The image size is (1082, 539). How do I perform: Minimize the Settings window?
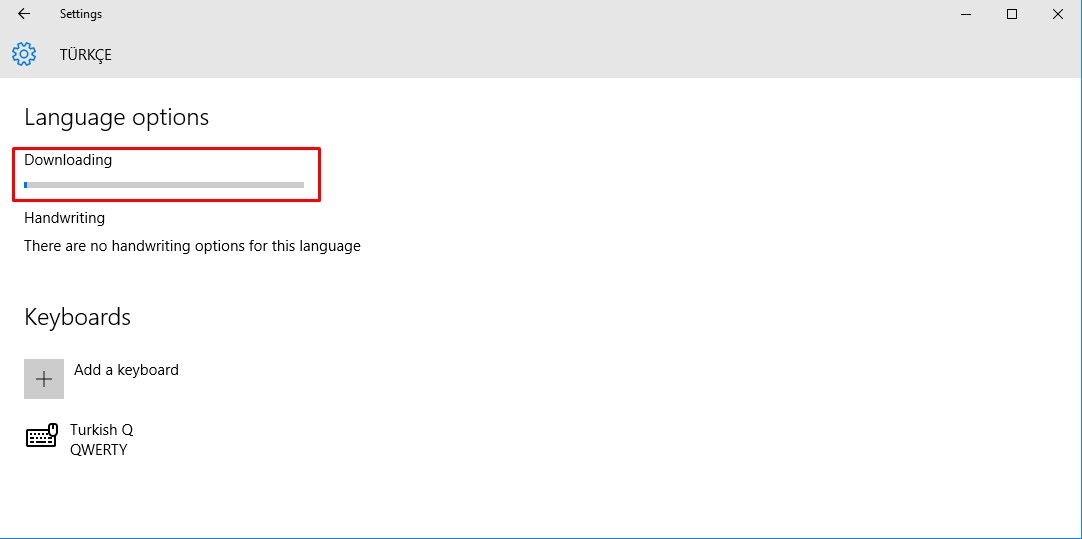(x=966, y=14)
